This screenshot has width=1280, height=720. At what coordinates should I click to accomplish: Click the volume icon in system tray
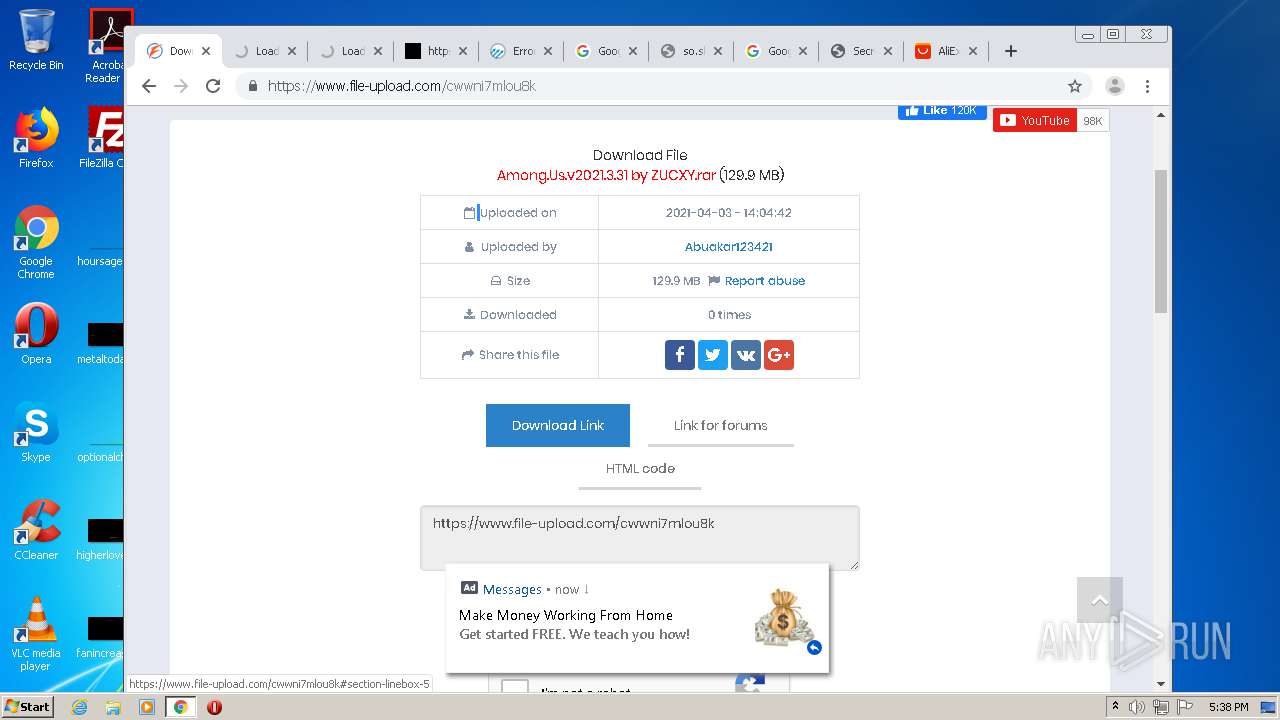click(1137, 707)
